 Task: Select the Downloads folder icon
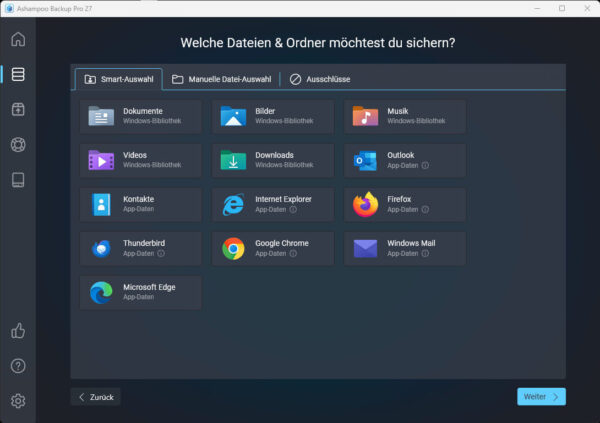pos(233,160)
